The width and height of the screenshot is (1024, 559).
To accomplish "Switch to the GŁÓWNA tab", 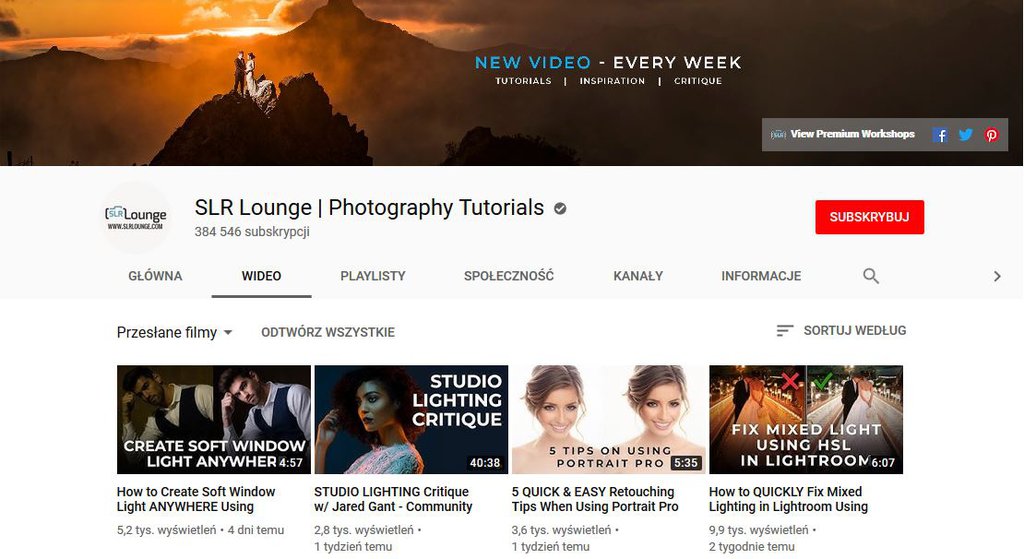I will point(155,276).
